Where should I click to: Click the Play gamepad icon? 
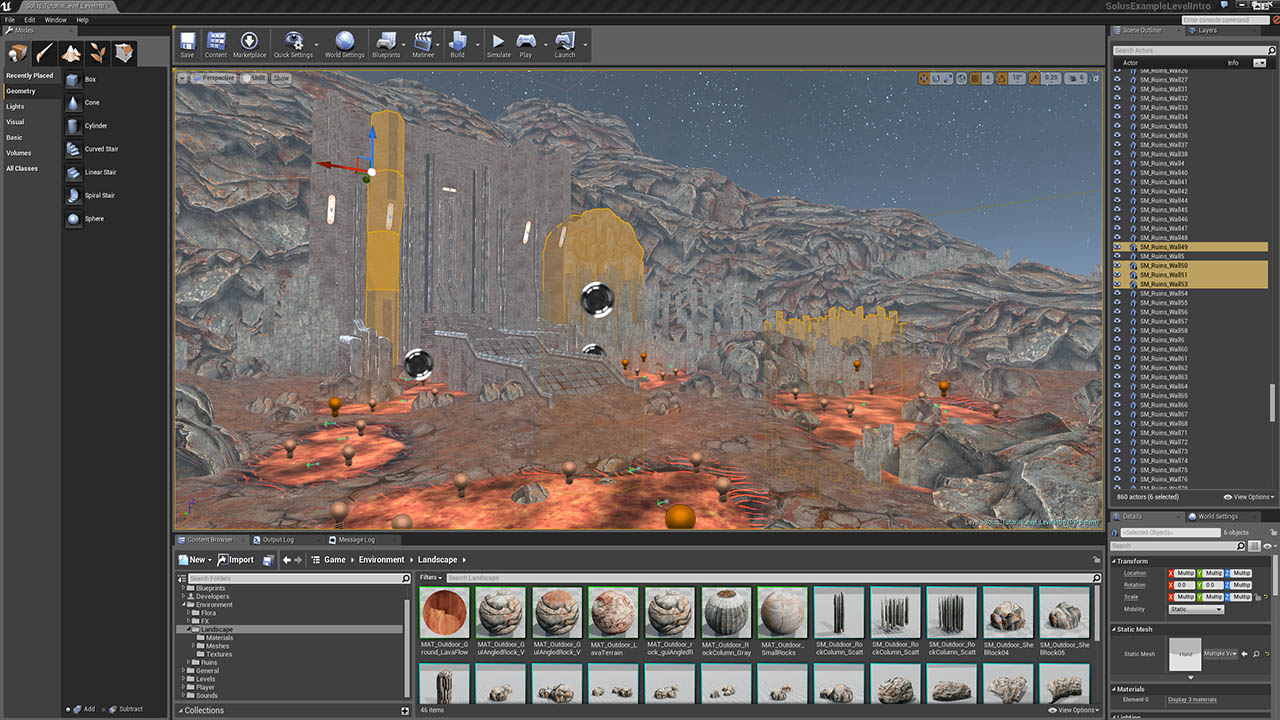(x=526, y=44)
